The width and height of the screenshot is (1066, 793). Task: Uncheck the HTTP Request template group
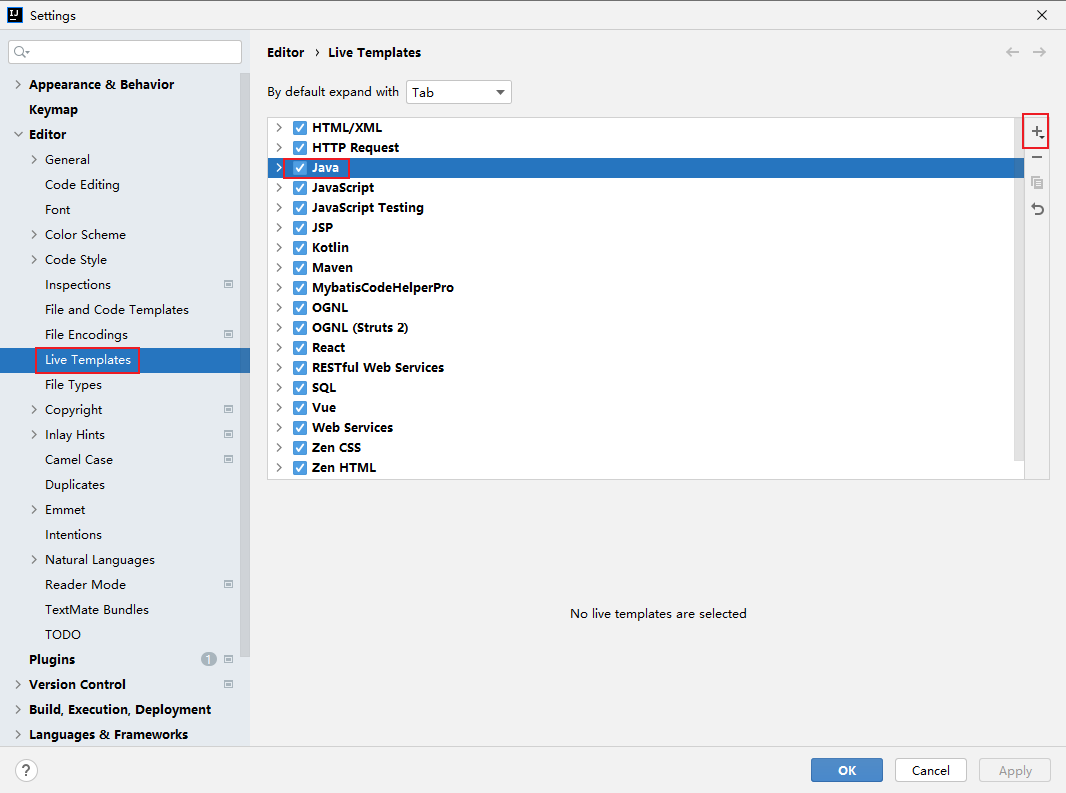point(300,148)
